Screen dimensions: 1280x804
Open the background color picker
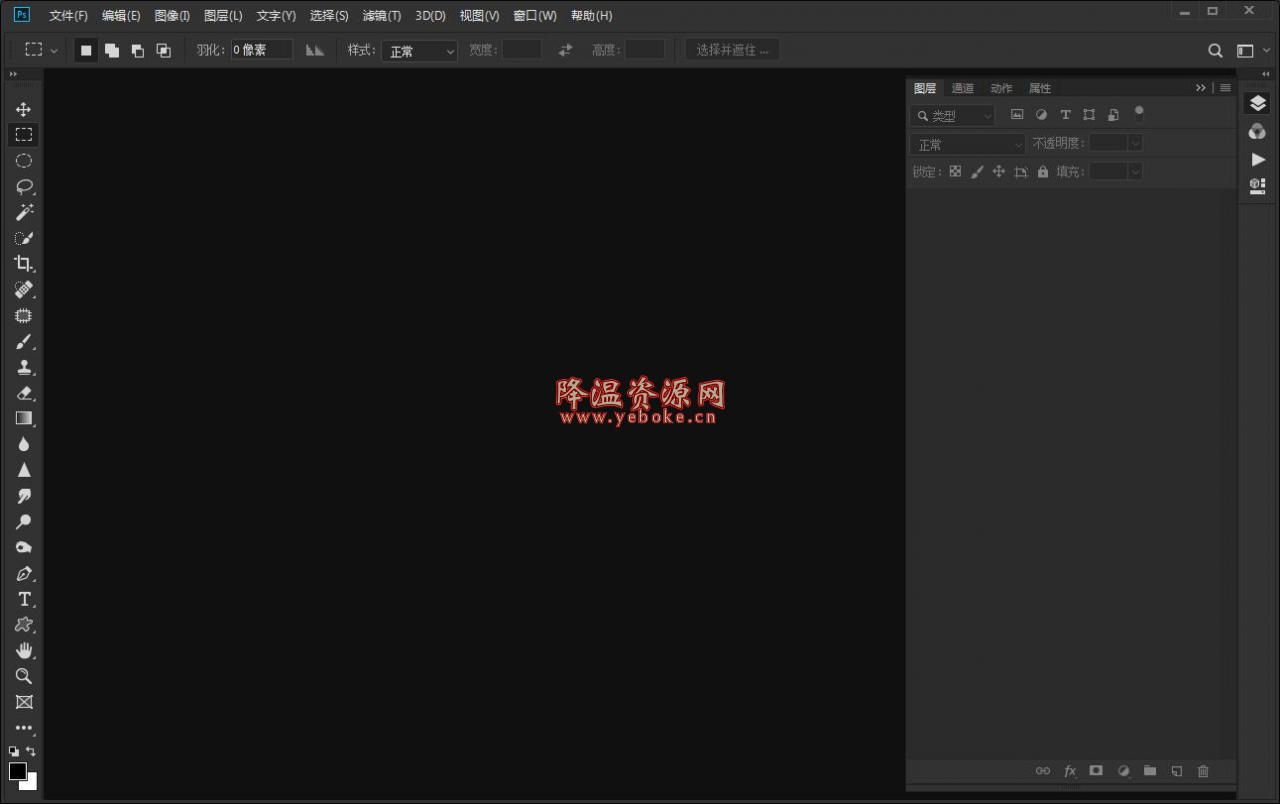(x=32, y=783)
